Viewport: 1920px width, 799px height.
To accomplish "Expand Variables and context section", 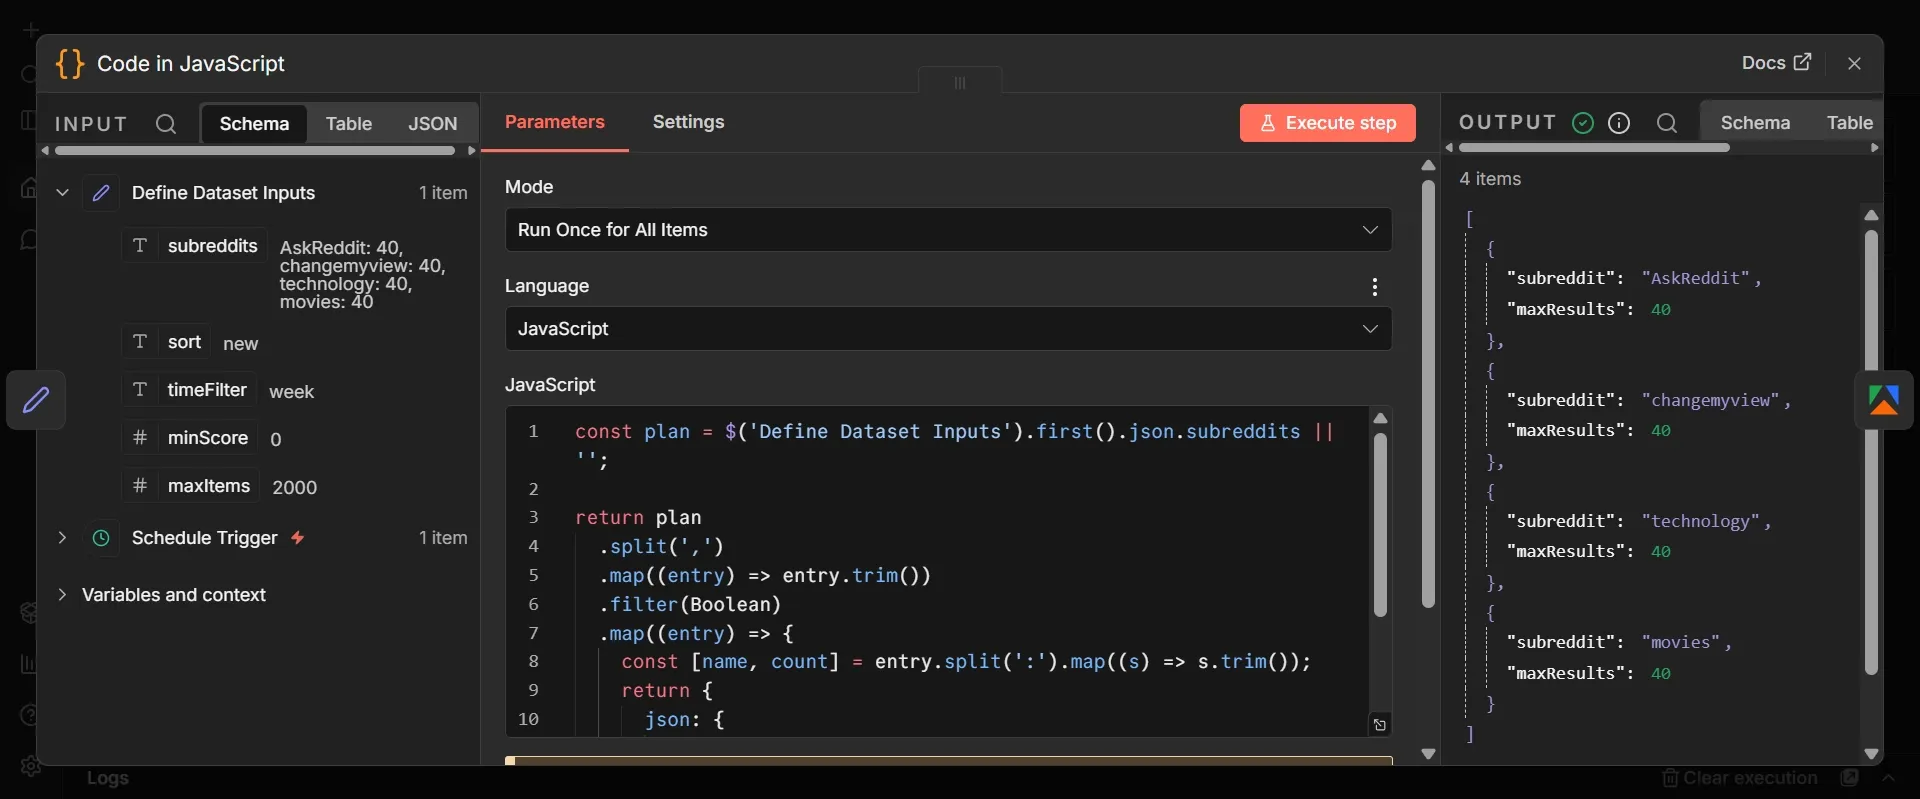I will tap(62, 595).
